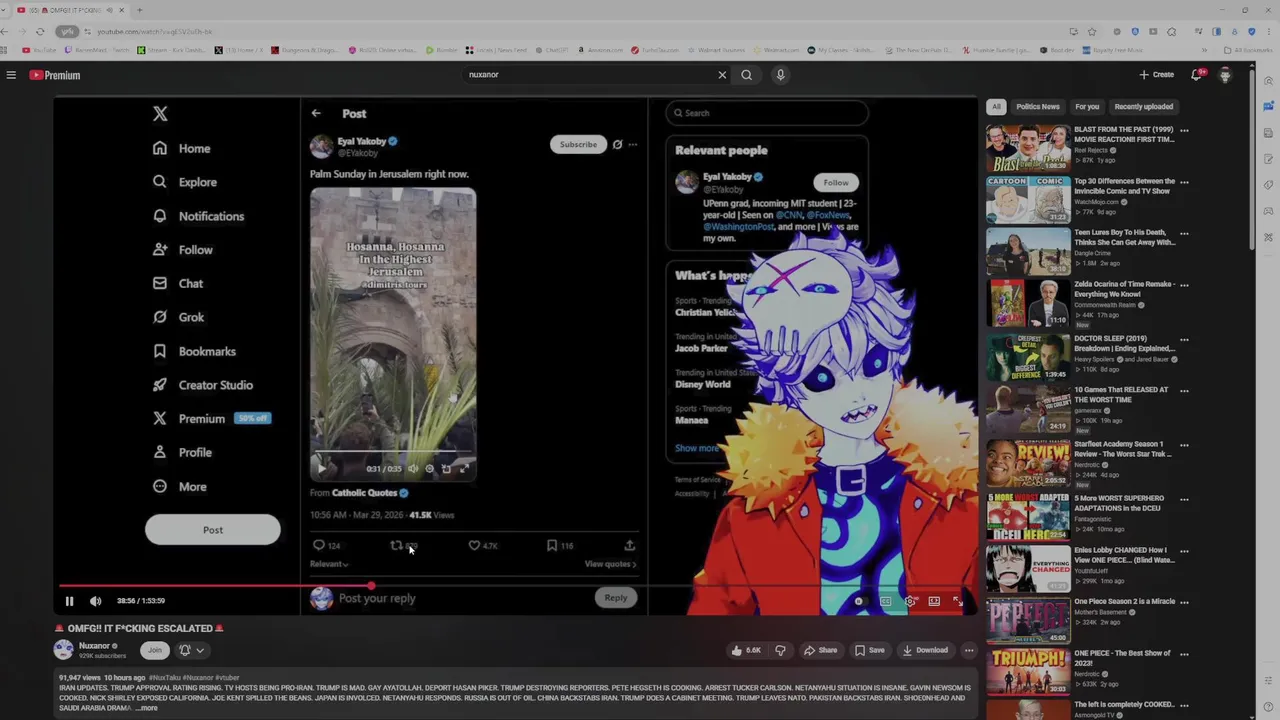Expand description with '...more'
The image size is (1280, 720).
click(x=146, y=708)
